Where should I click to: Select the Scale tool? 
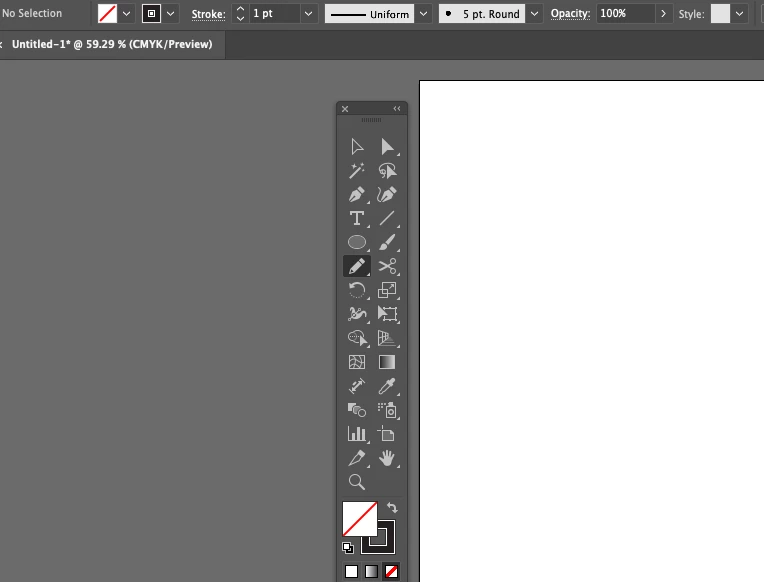pyautogui.click(x=387, y=290)
